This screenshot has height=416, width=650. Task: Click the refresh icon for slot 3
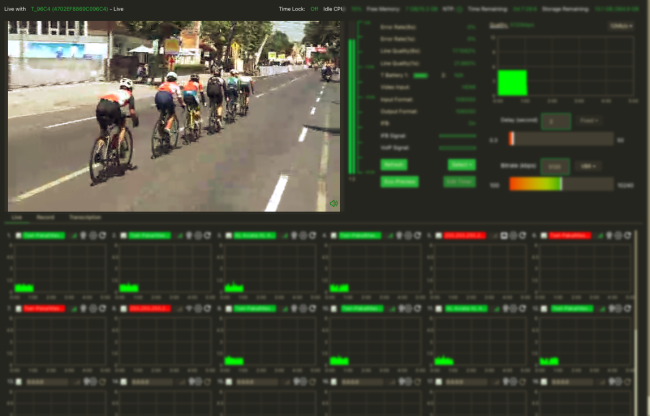[313, 235]
